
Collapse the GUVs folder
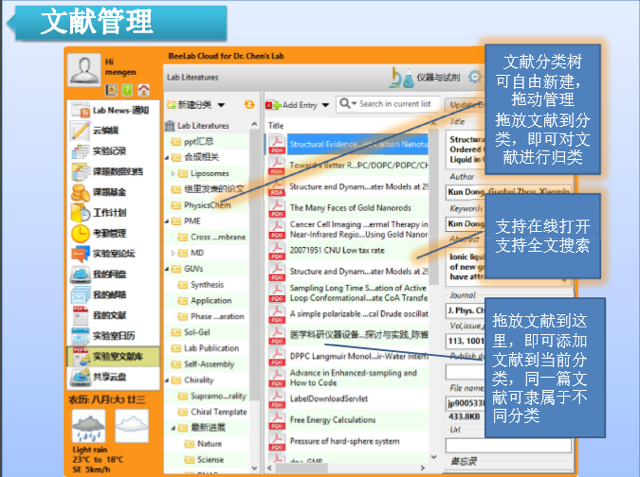[x=167, y=269]
